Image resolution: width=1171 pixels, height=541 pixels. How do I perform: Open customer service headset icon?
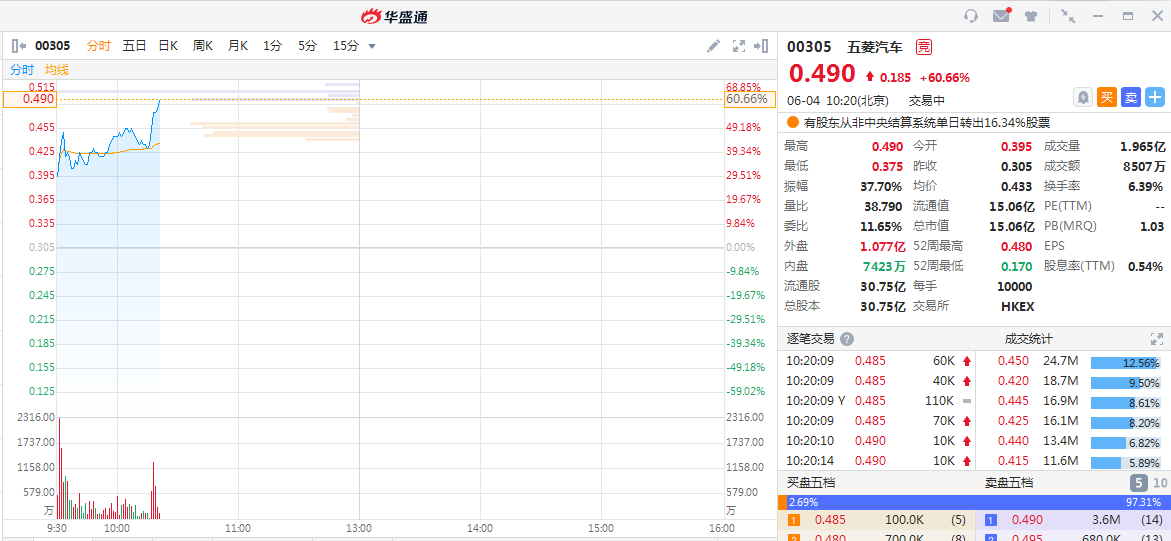pyautogui.click(x=971, y=16)
